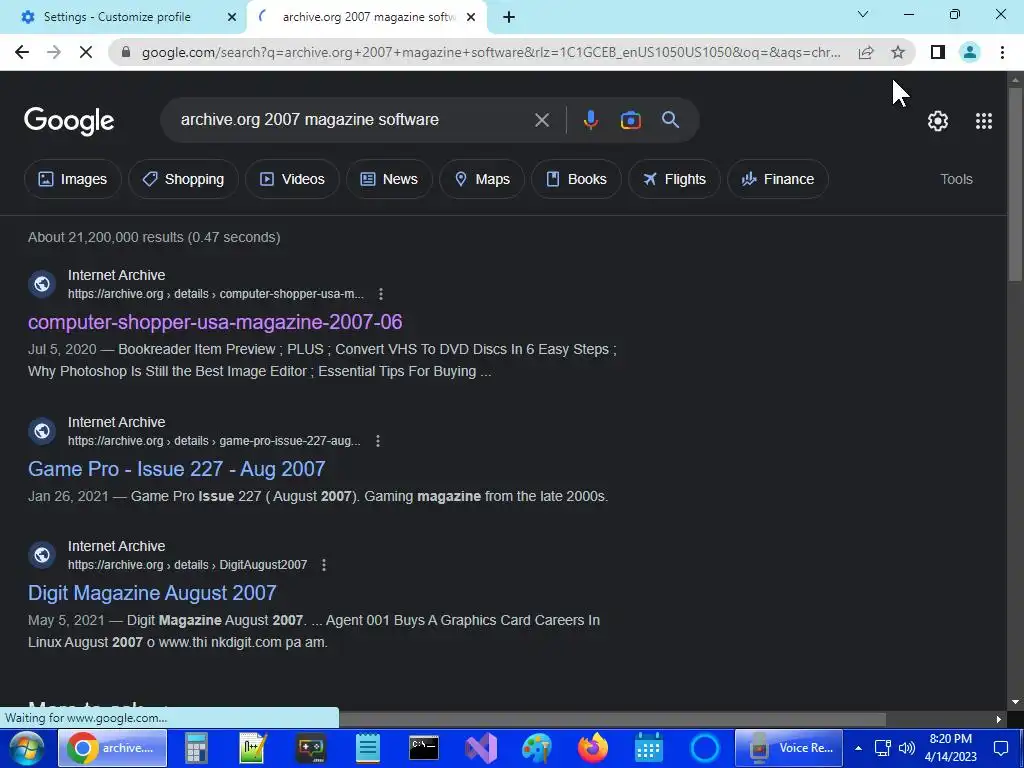1024x768 pixels.
Task: Start a search by voice
Action: click(590, 120)
